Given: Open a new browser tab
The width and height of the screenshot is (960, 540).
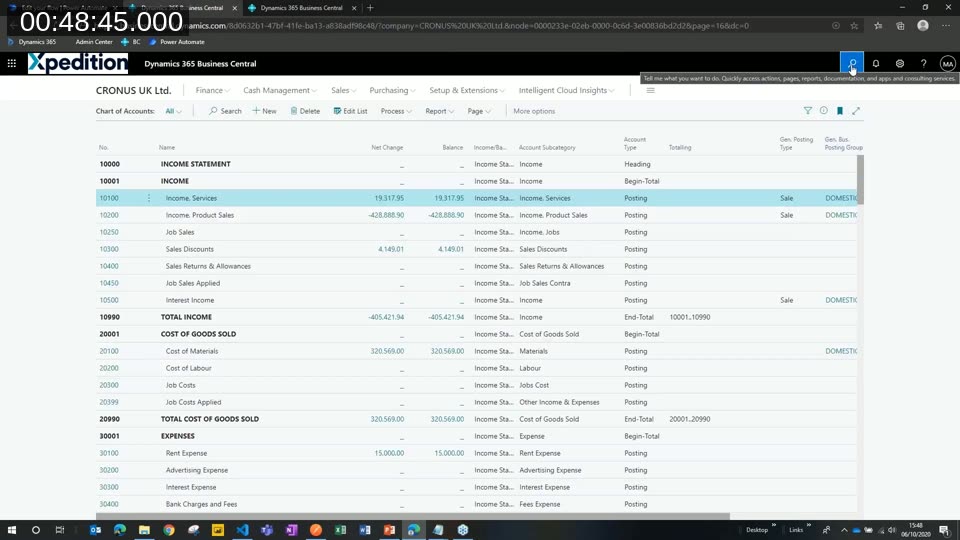Looking at the screenshot, I should tap(370, 8).
